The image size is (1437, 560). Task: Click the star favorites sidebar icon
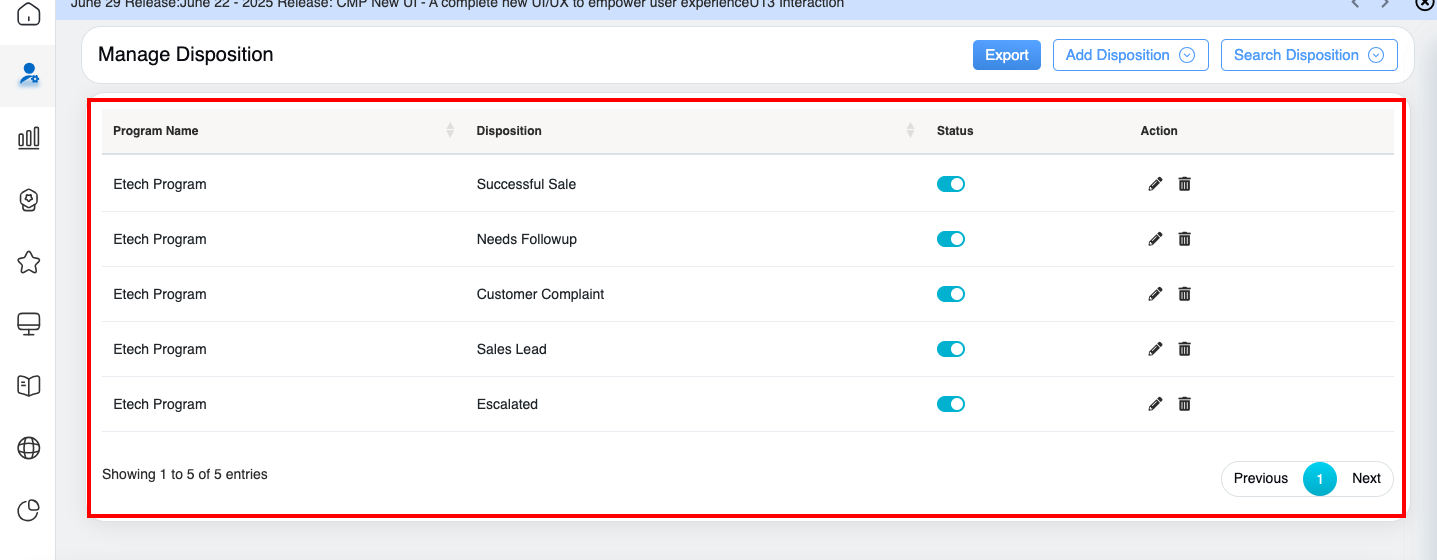(29, 262)
